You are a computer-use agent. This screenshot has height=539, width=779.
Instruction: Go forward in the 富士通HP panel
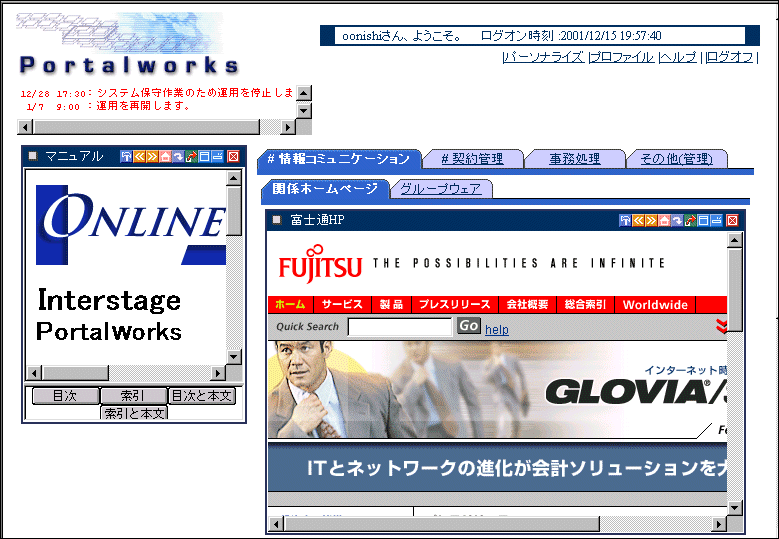(x=651, y=221)
